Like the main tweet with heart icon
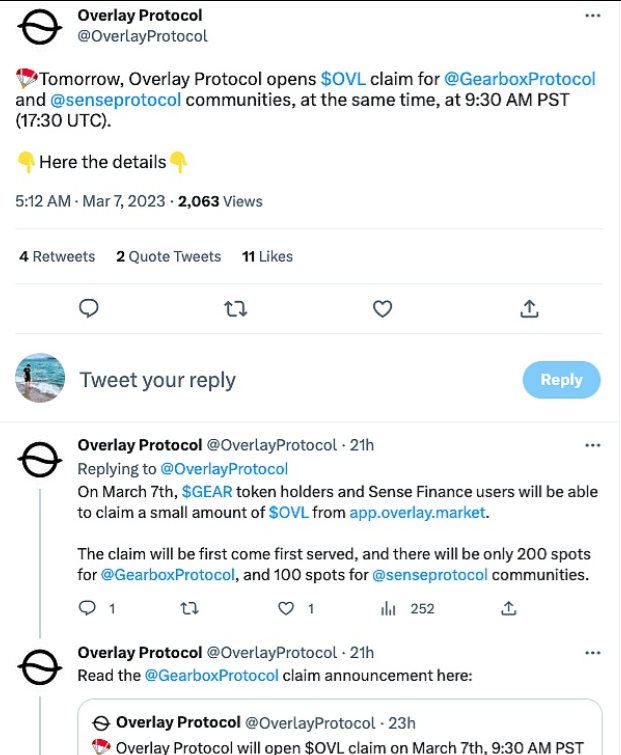The height and width of the screenshot is (755, 621). 382,309
